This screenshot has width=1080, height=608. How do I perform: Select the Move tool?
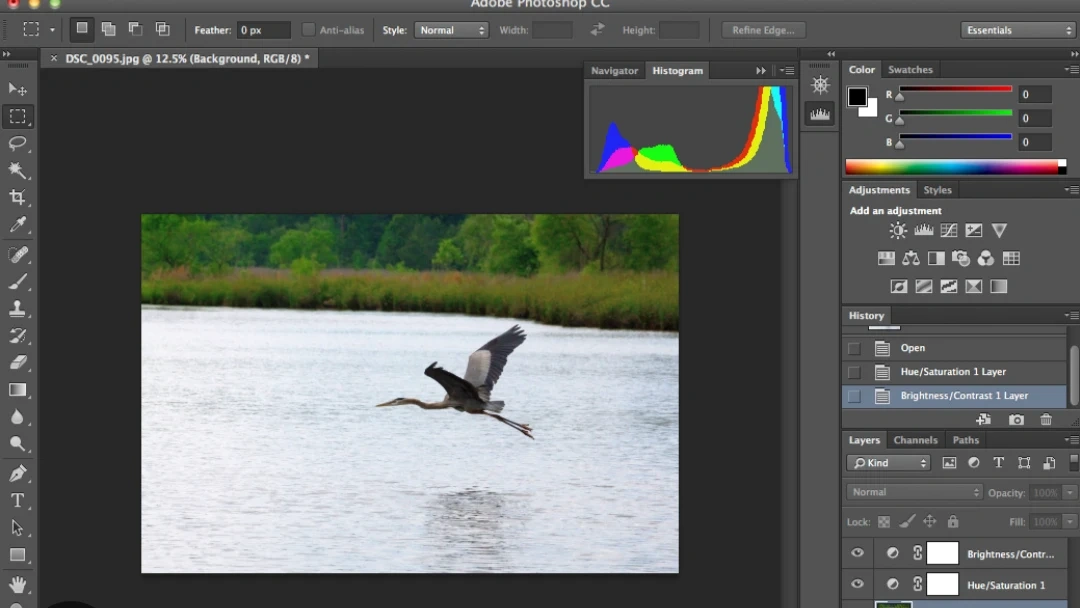click(x=17, y=89)
